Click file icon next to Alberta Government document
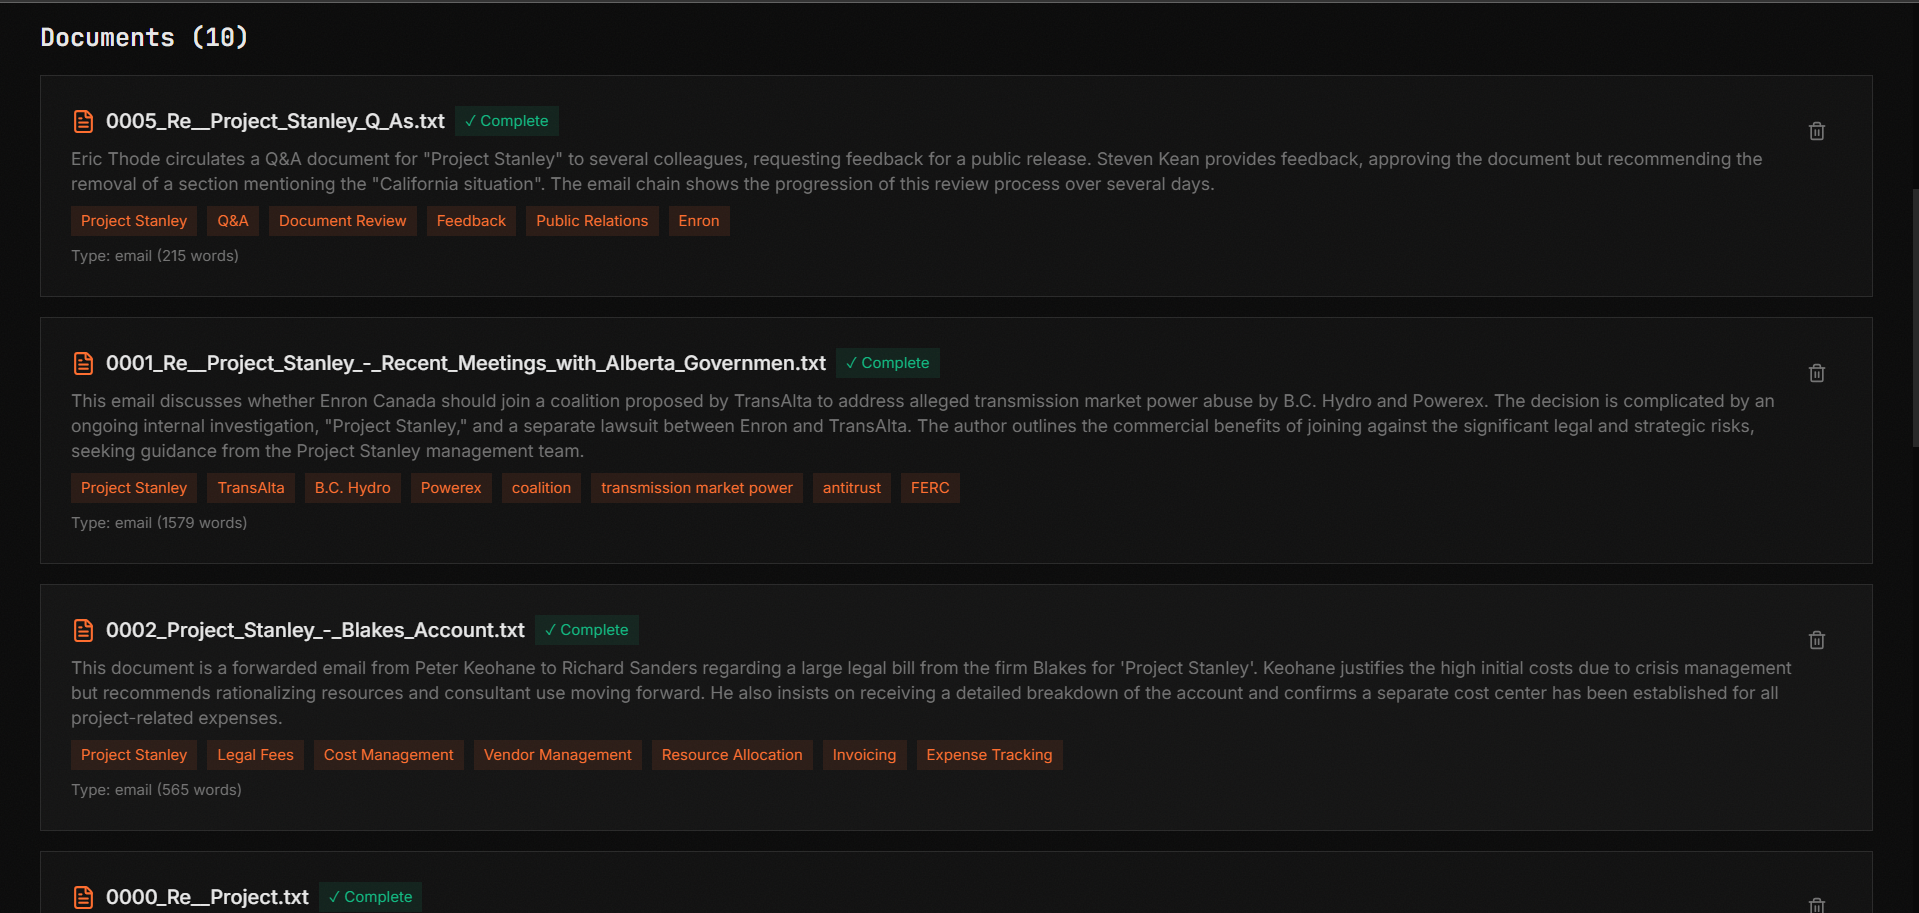1919x913 pixels. [84, 363]
